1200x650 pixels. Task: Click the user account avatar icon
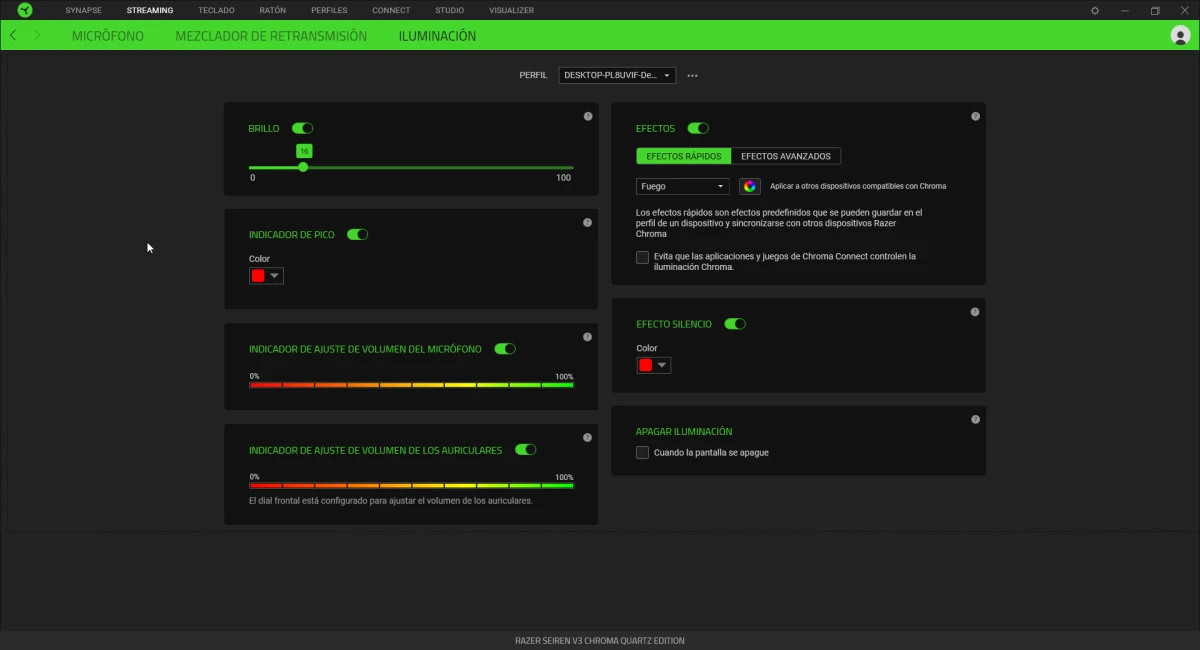point(1179,35)
